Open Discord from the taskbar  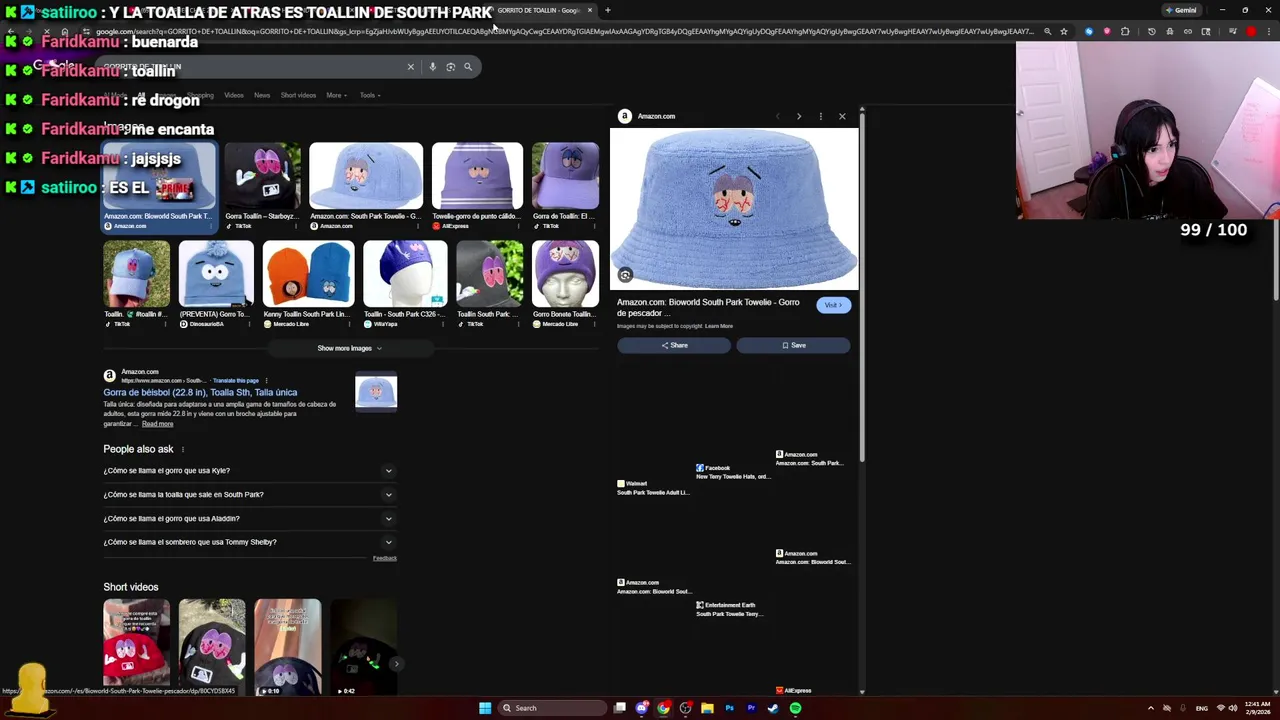click(641, 708)
